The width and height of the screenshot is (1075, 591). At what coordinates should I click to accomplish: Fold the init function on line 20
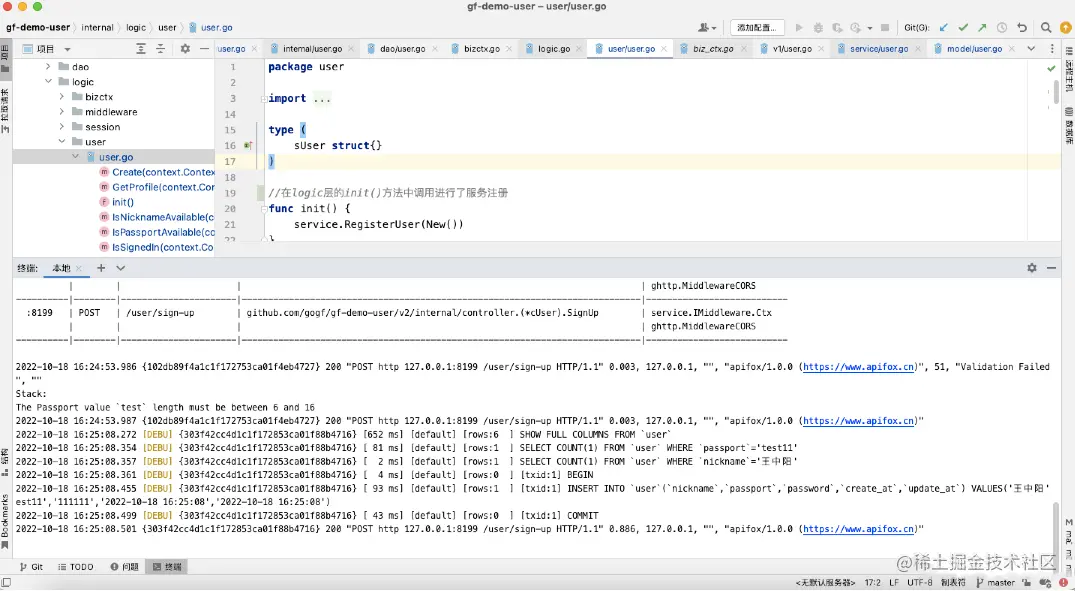coord(264,208)
